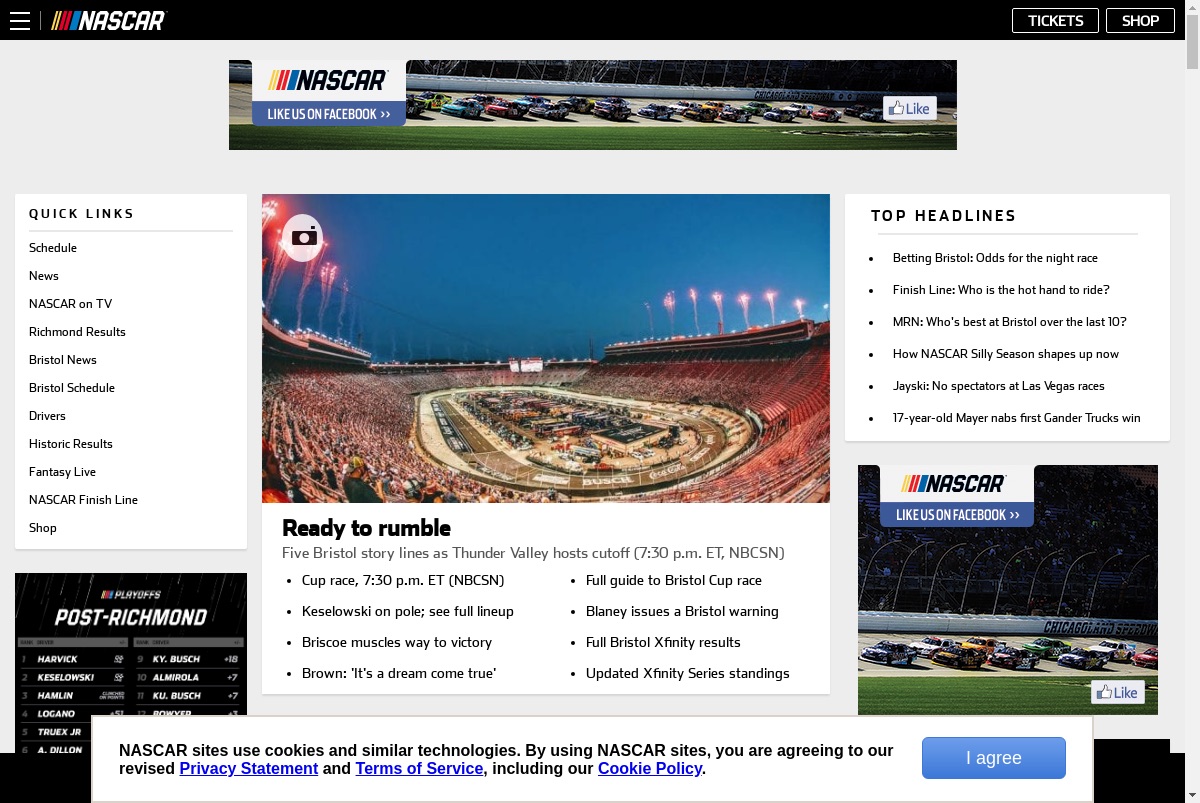This screenshot has width=1200, height=803.
Task: Open Updated Xfinity Series standings
Action: [x=688, y=673]
